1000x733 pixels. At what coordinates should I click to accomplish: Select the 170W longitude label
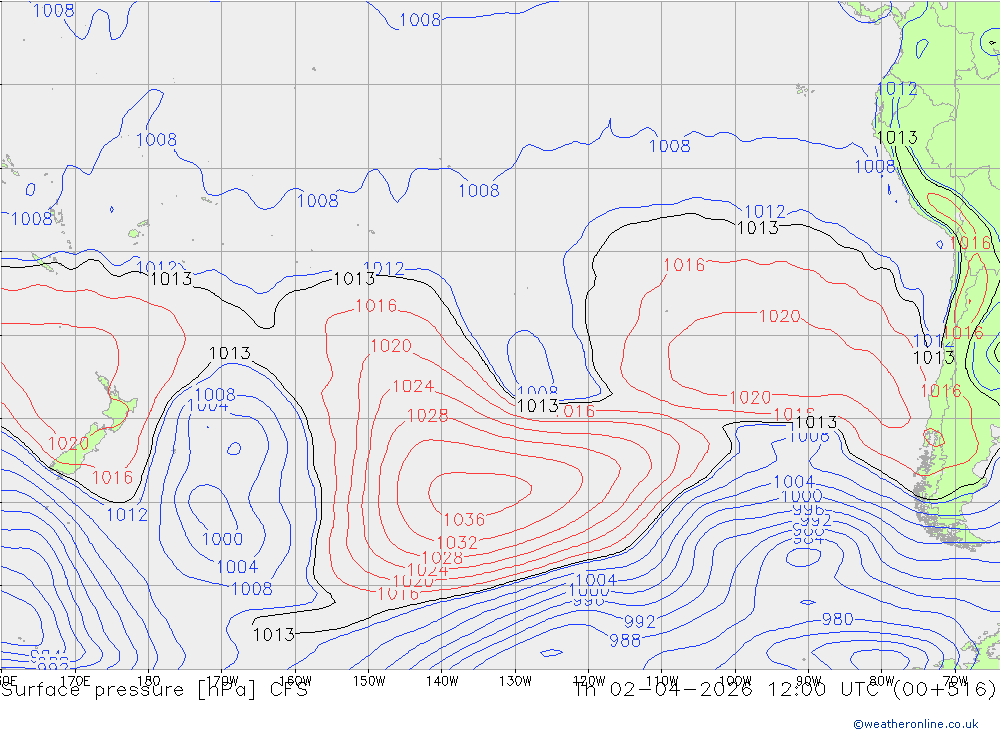[222, 681]
